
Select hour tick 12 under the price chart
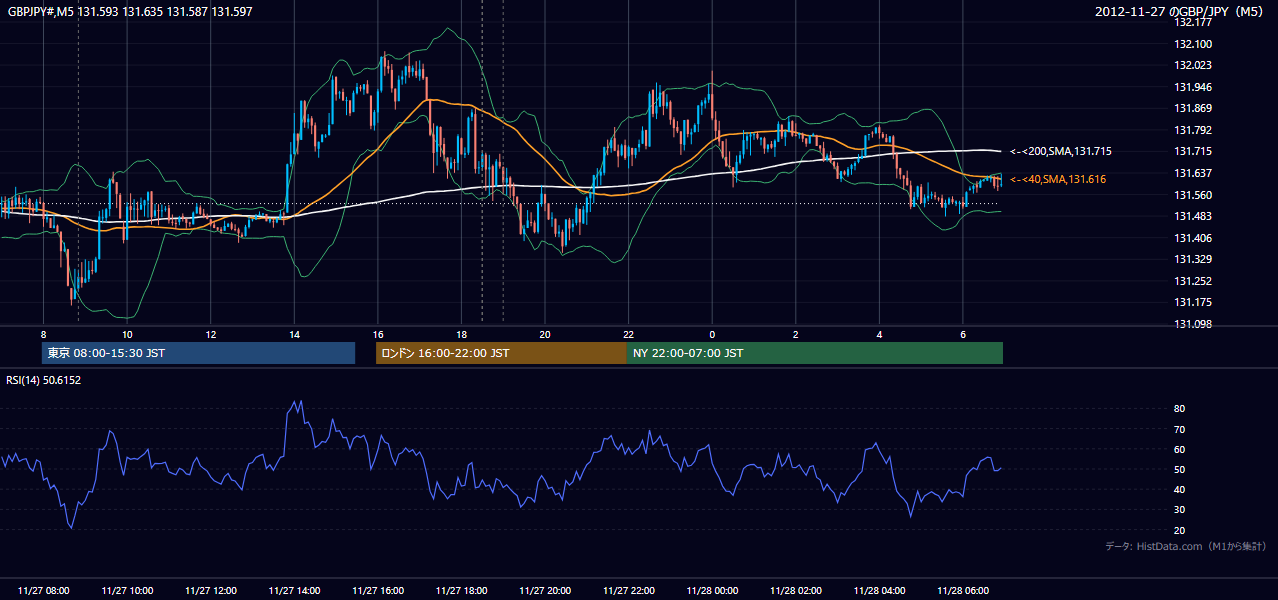pos(211,334)
